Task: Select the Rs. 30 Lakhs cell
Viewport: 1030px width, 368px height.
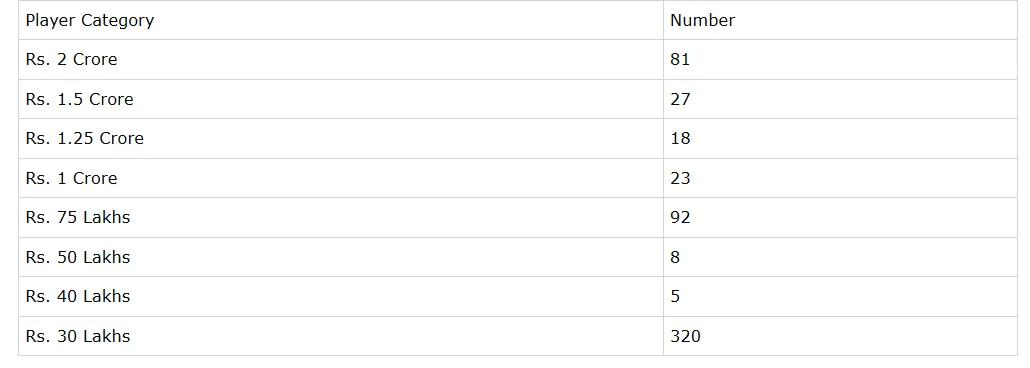Action: pos(340,336)
